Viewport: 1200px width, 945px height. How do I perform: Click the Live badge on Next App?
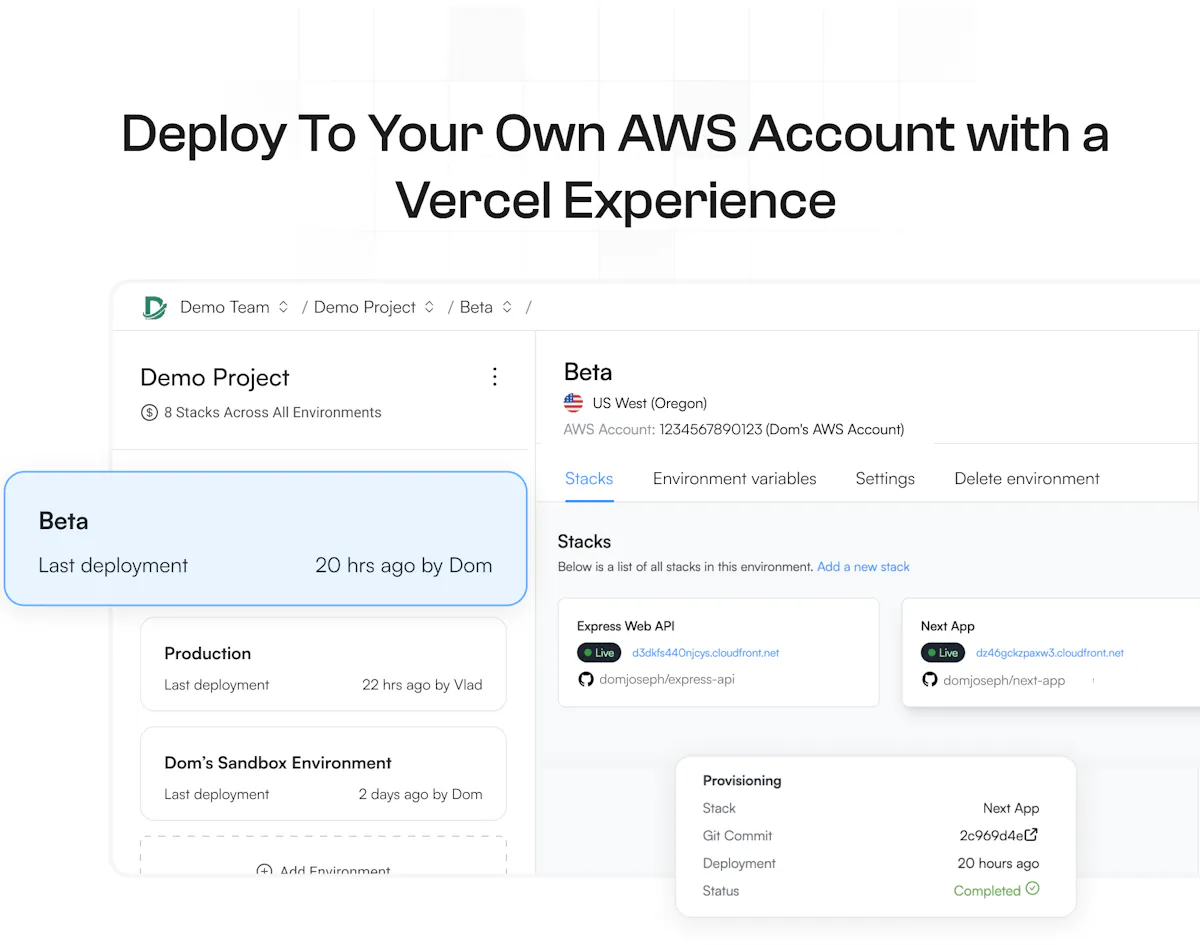click(943, 653)
